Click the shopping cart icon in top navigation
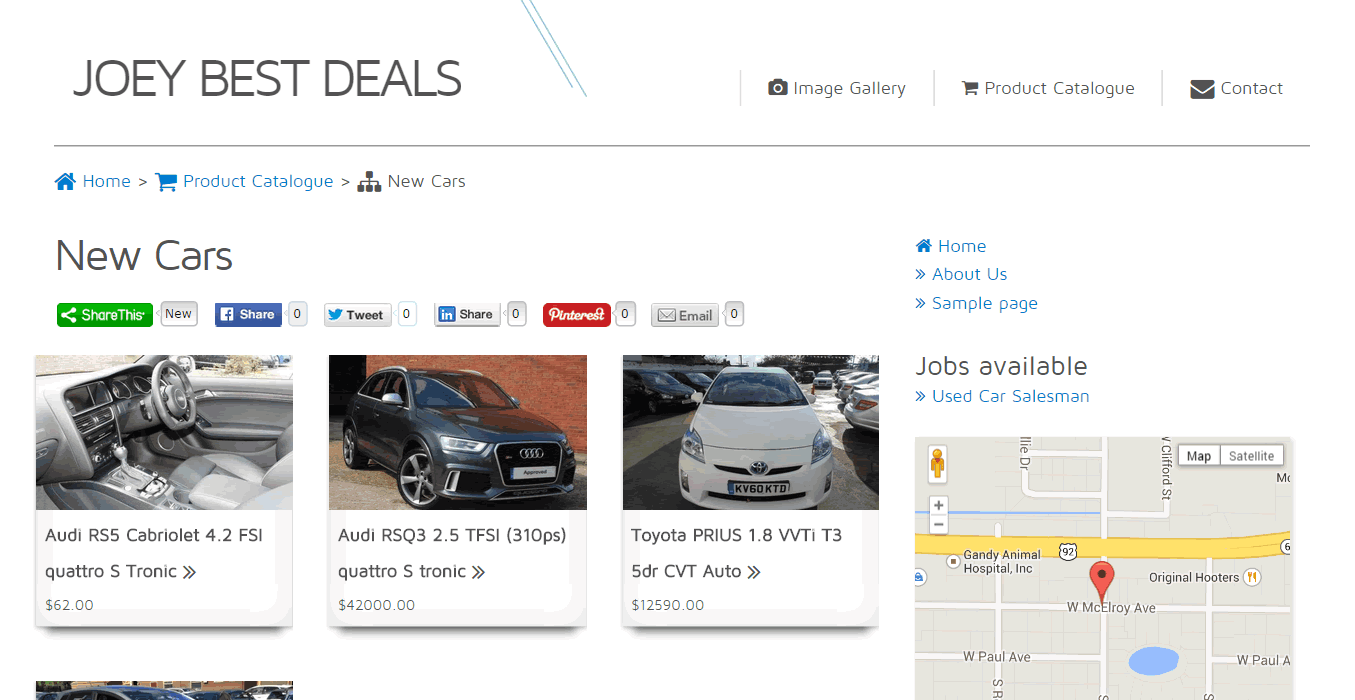 pyautogui.click(x=970, y=88)
